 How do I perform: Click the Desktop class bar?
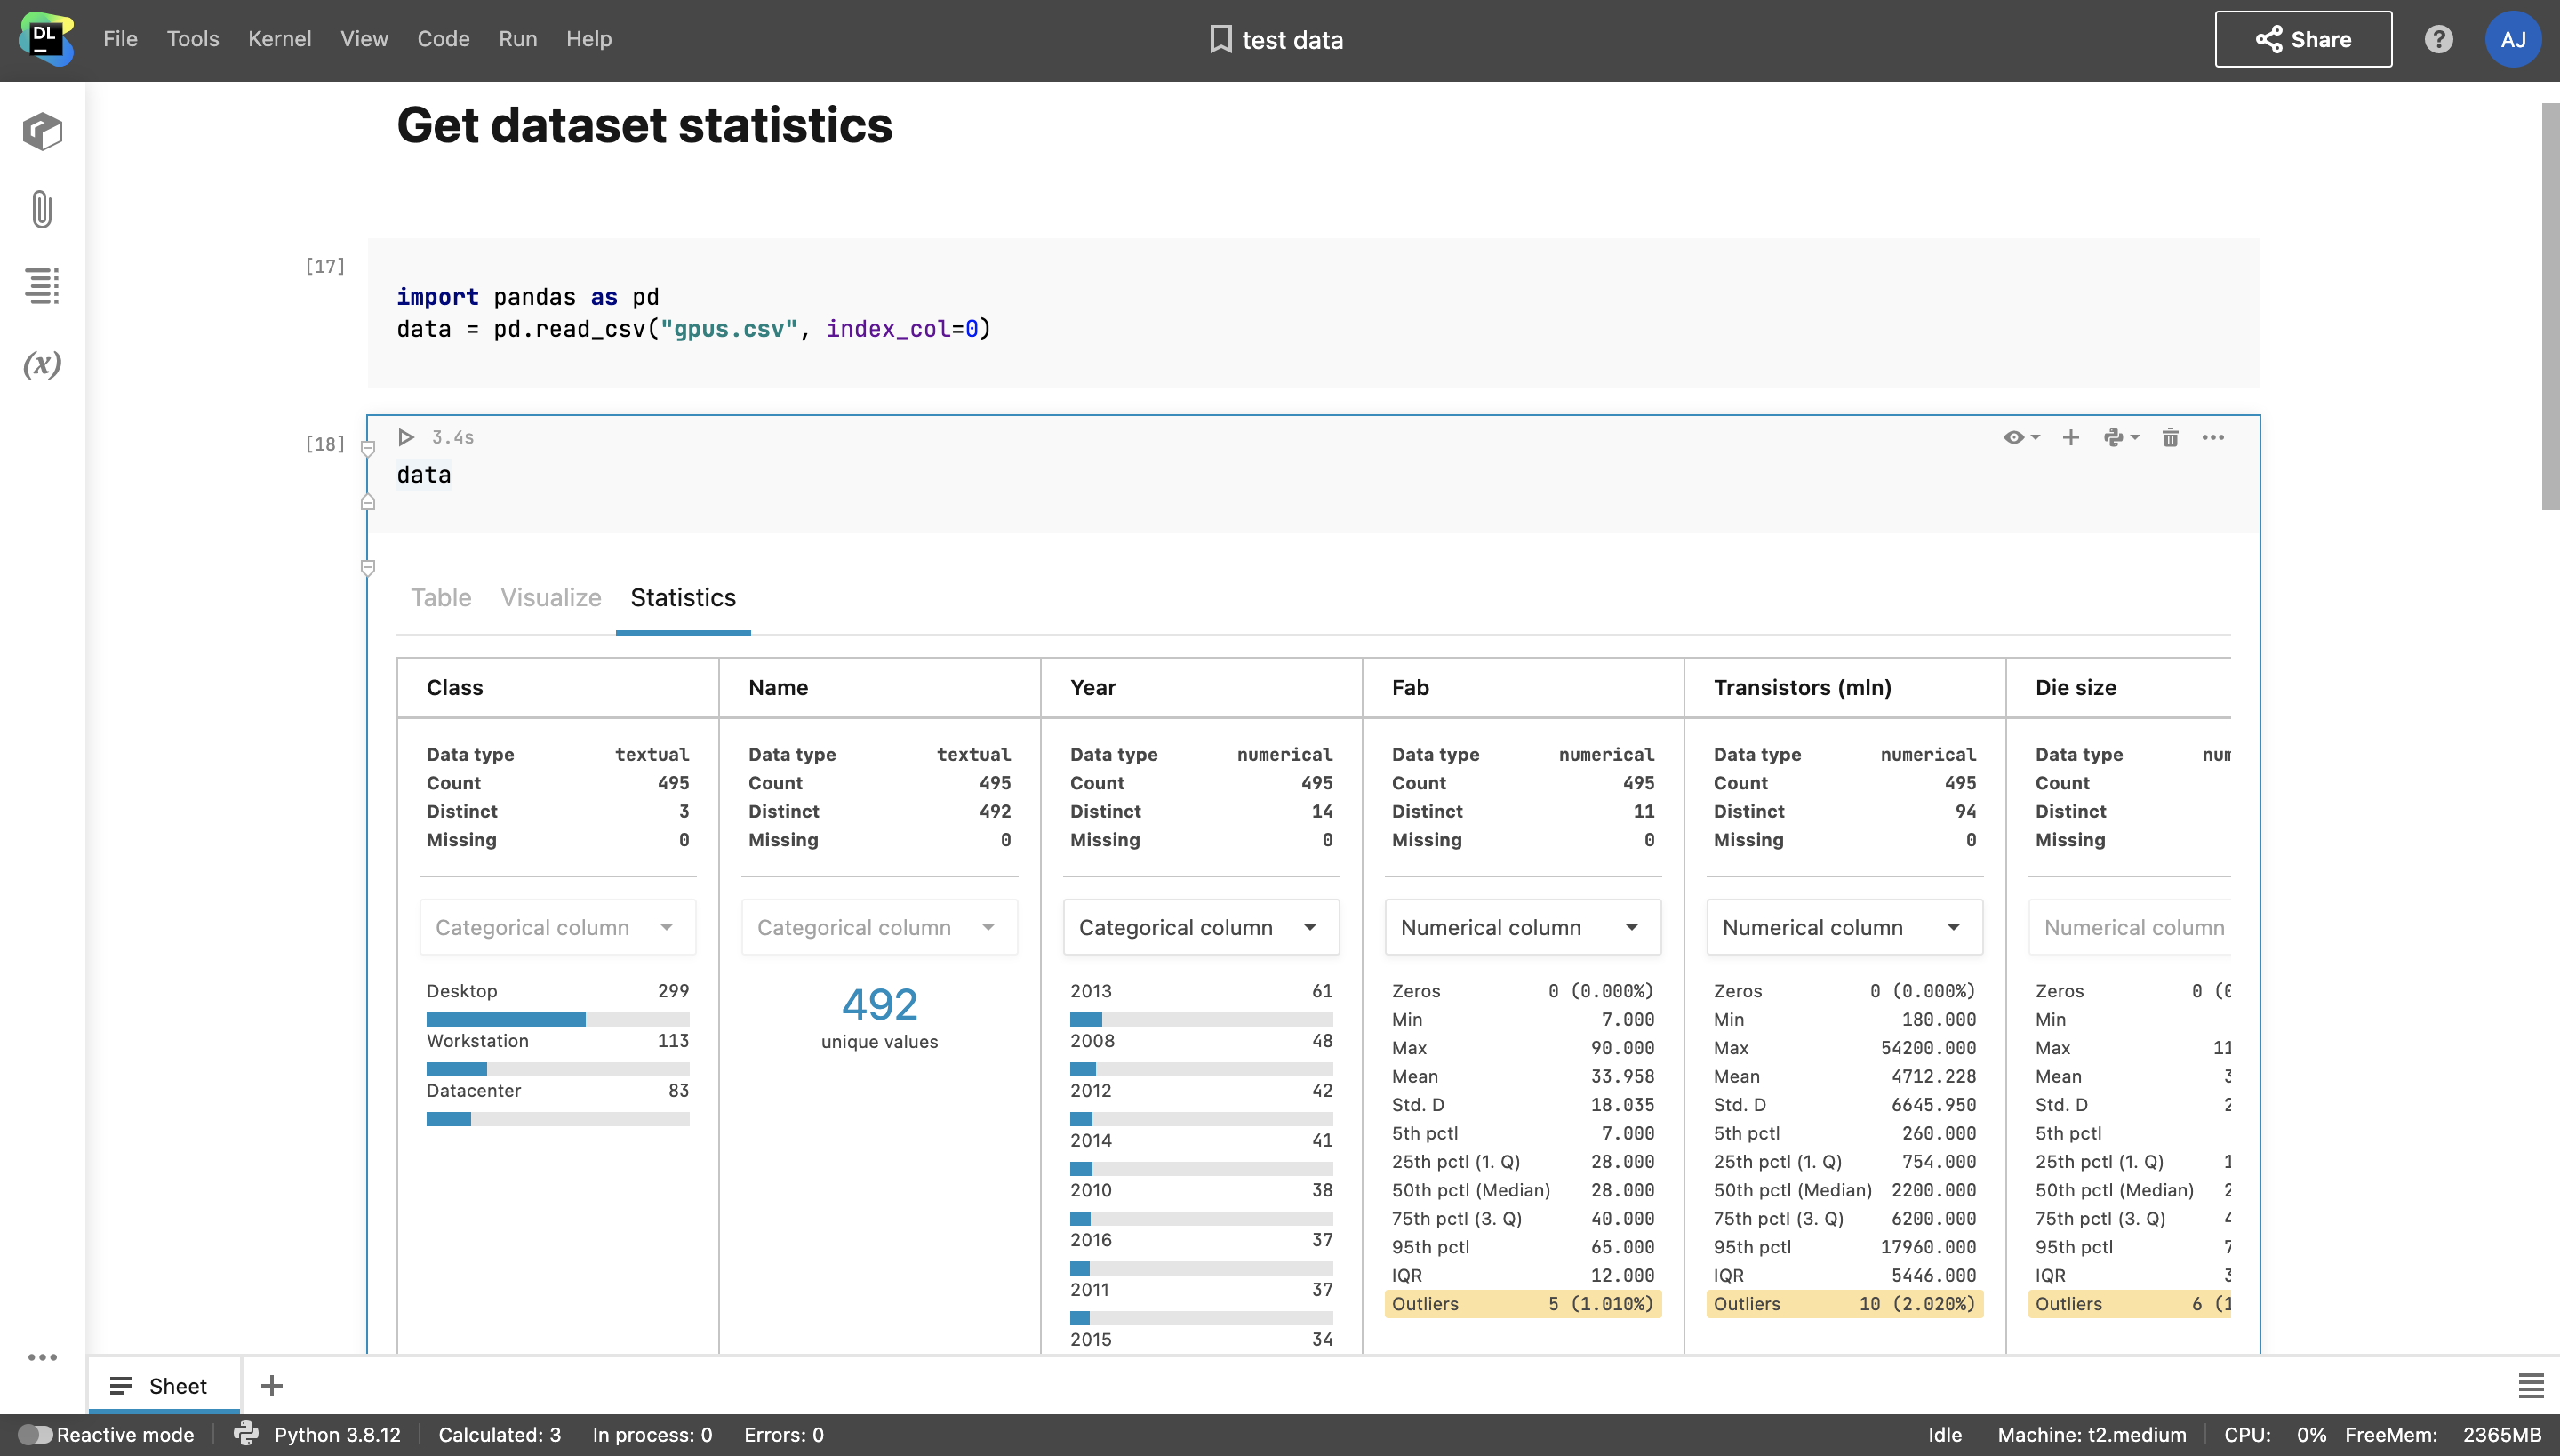pos(506,1019)
